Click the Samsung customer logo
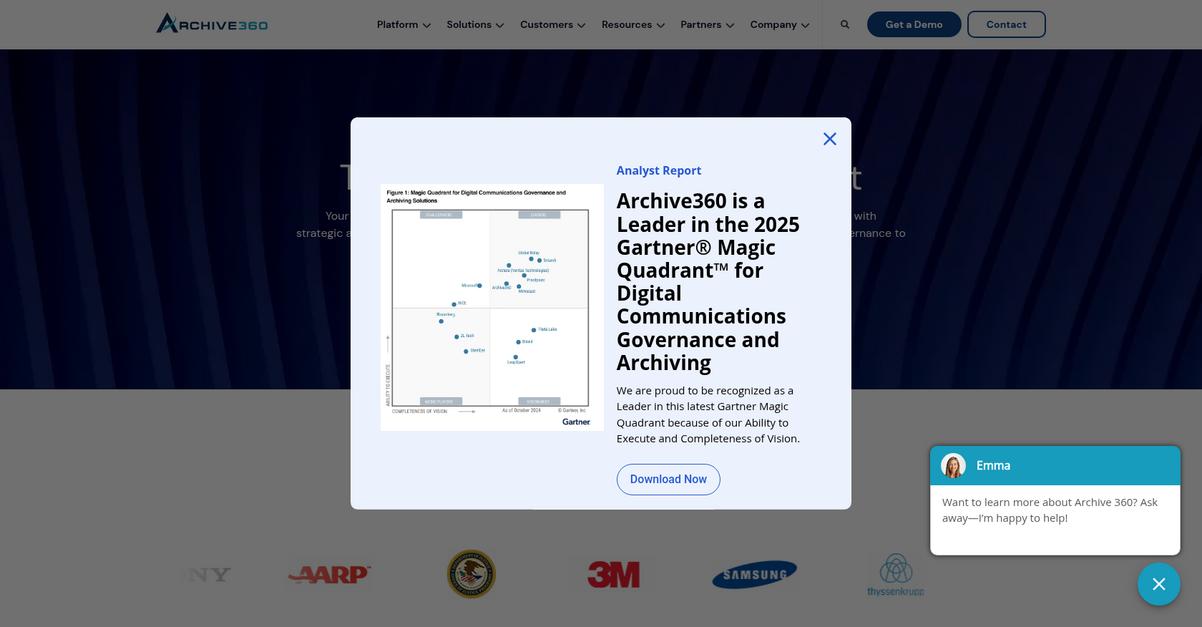1202x627 pixels. click(755, 574)
